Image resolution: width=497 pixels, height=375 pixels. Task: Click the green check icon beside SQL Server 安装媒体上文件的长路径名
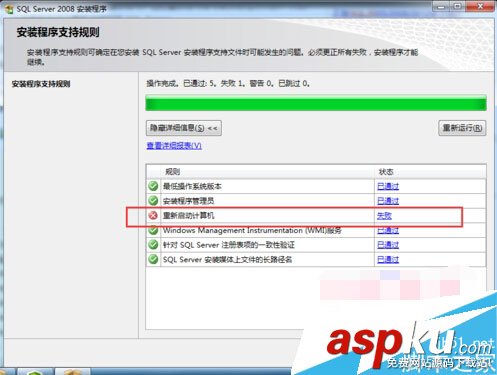click(x=153, y=259)
